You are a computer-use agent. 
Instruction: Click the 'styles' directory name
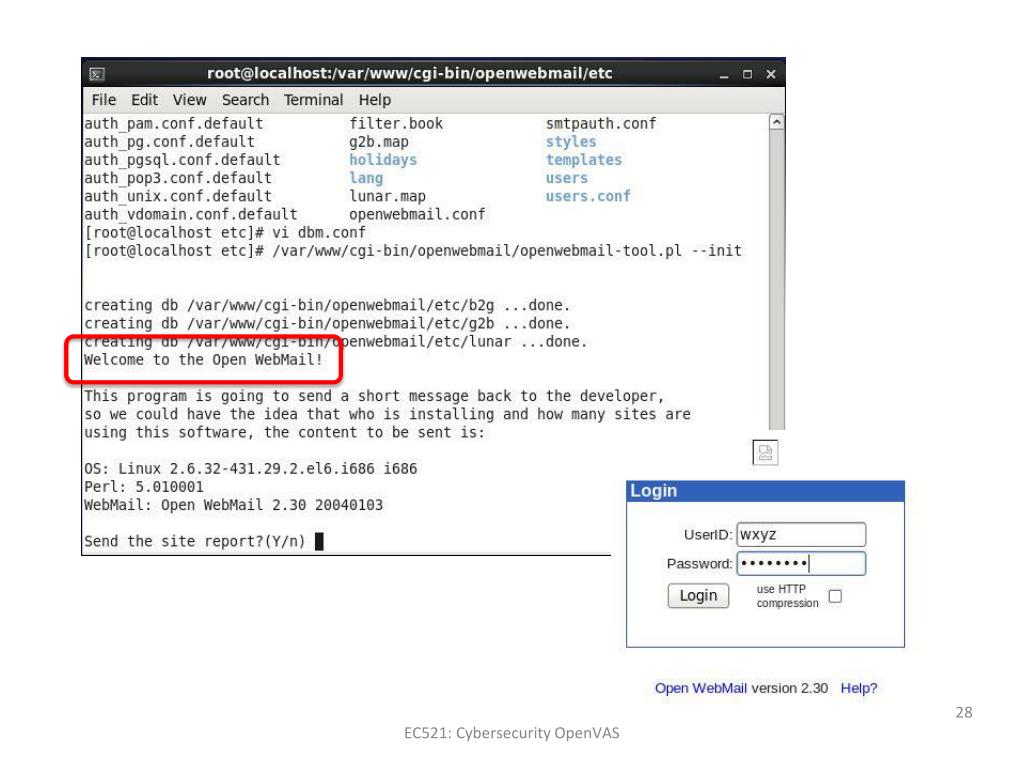[571, 142]
